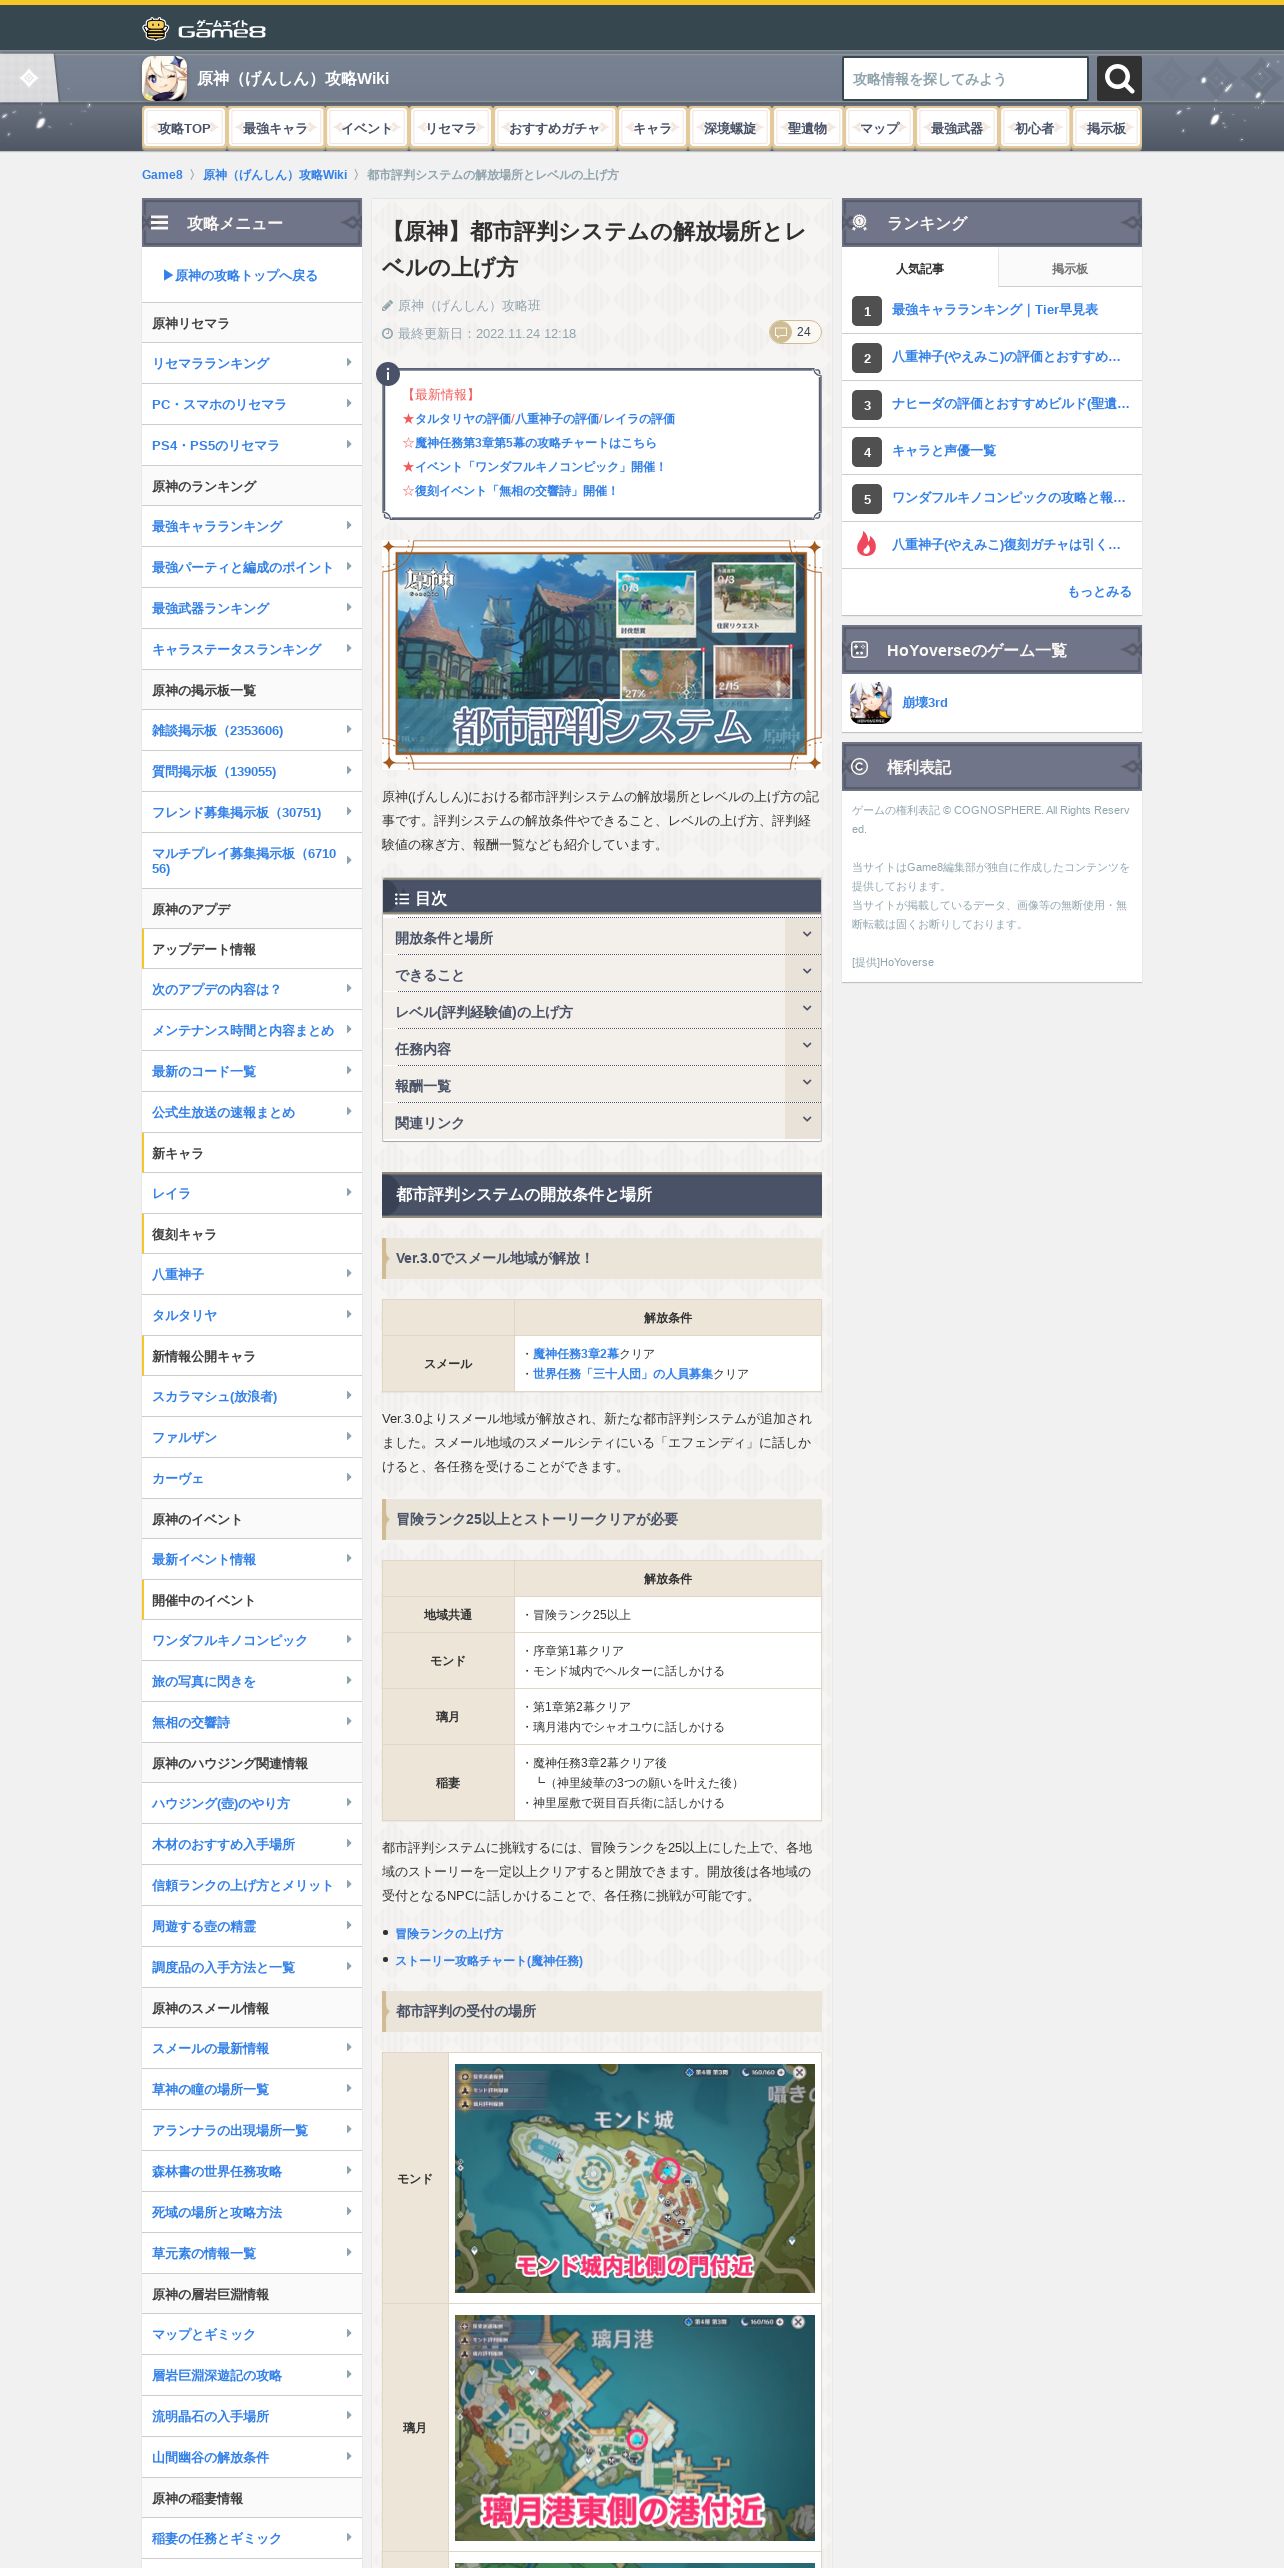Click arrow next to レイラ sidebar item
Image resolution: width=1284 pixels, height=2568 pixels.
tap(348, 1193)
